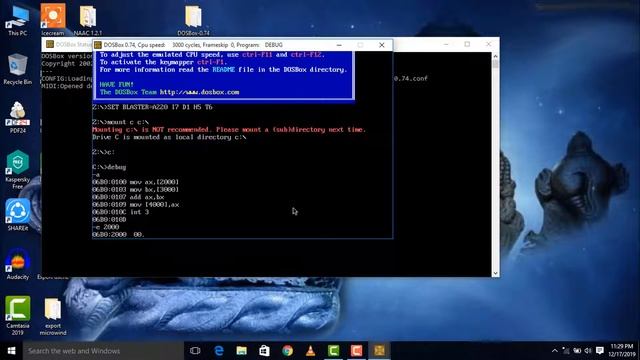Open Microsoft Edge from taskbar
Image resolution: width=640 pixels, height=360 pixels.
(x=219, y=351)
